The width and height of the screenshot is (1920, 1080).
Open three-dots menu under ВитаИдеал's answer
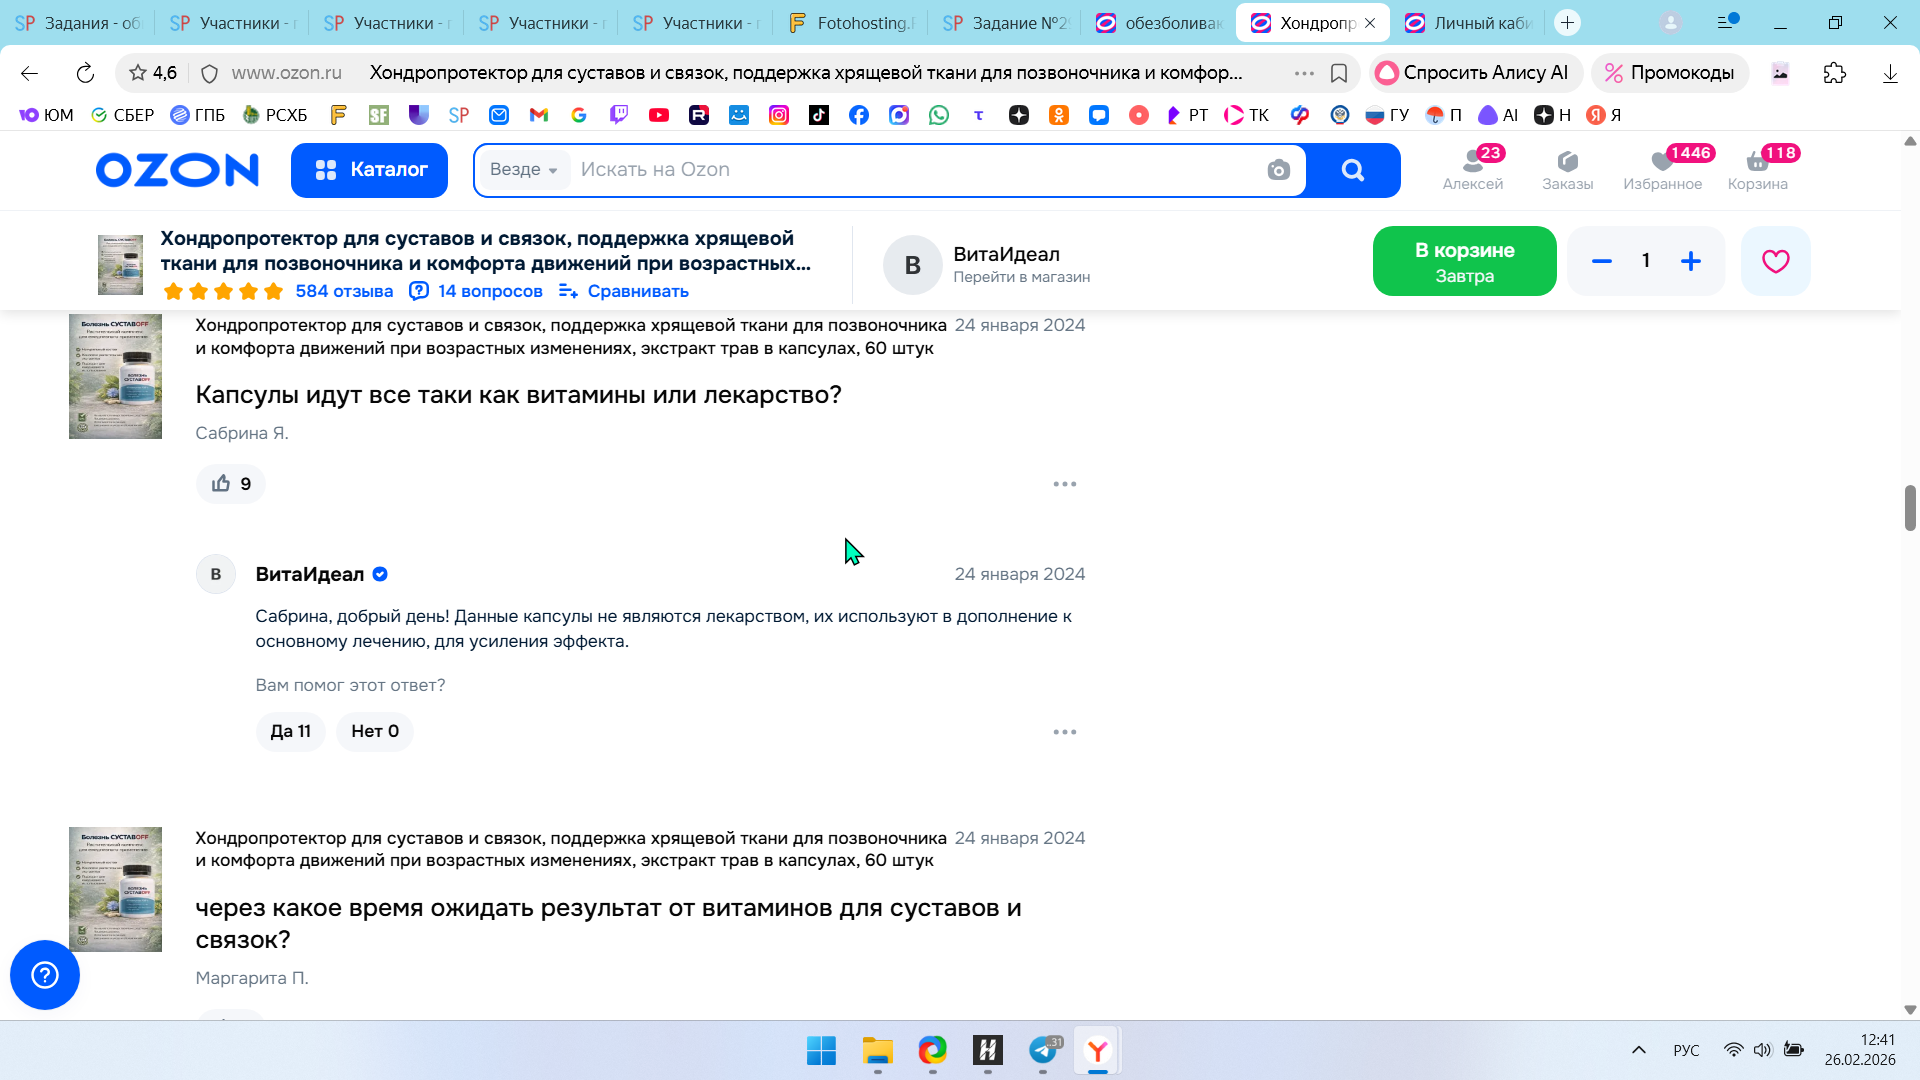pos(1064,732)
